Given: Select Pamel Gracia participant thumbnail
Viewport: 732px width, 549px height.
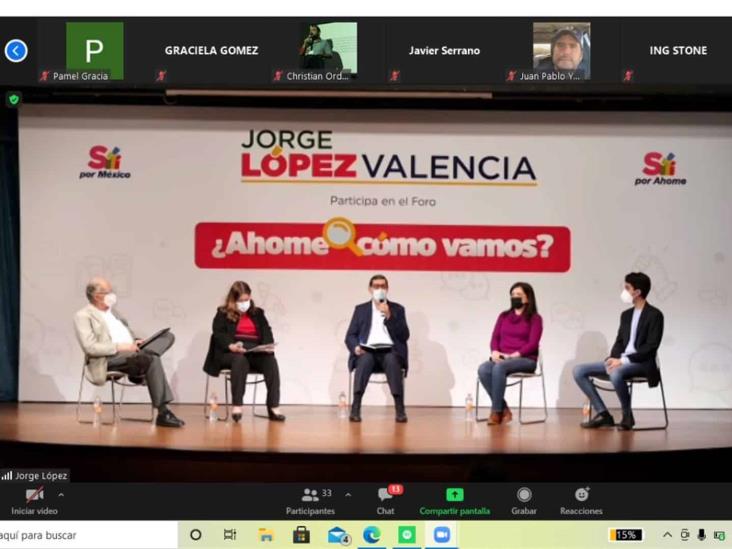Looking at the screenshot, I should pos(95,51).
